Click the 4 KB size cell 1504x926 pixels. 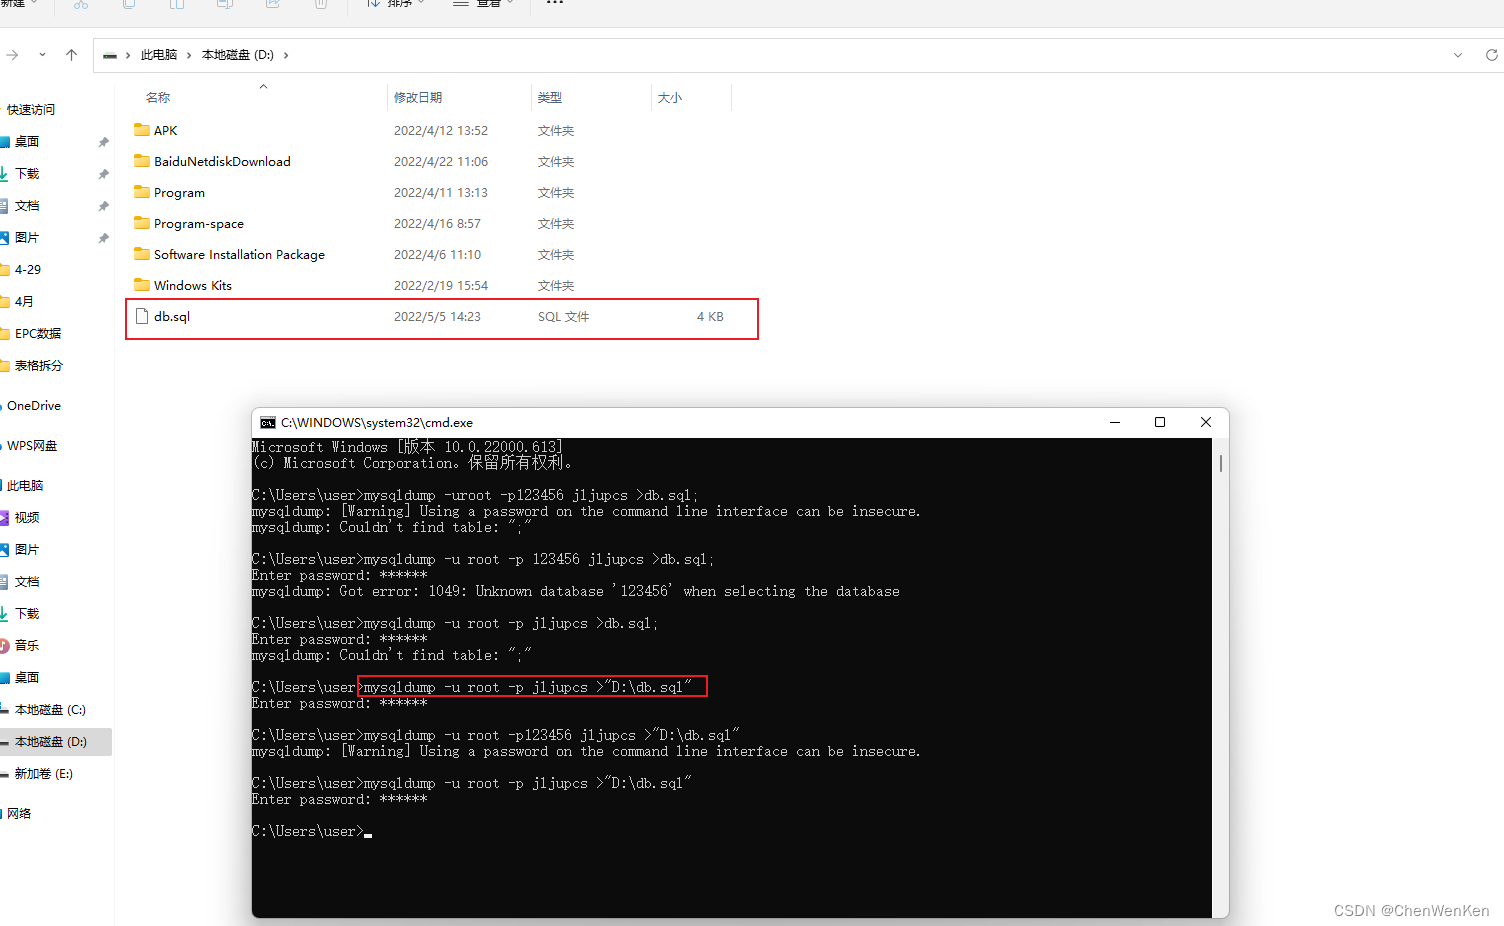tap(710, 317)
